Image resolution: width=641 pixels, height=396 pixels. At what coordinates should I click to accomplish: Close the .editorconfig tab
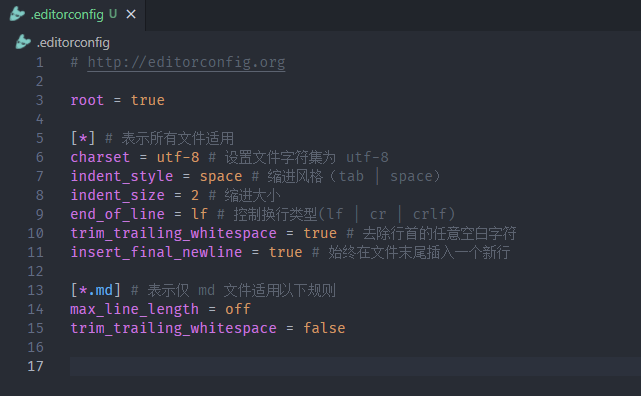click(x=131, y=14)
